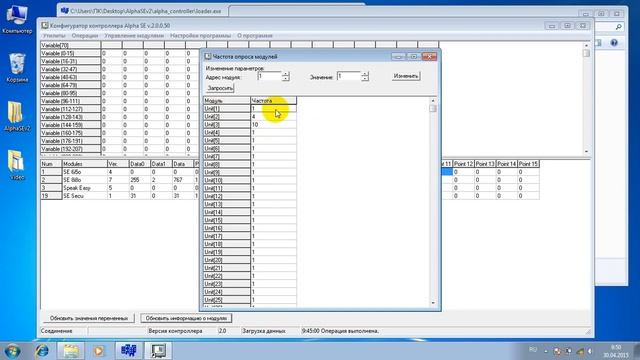
Task: Select the Unit[3] row header
Action: (x=227, y=124)
